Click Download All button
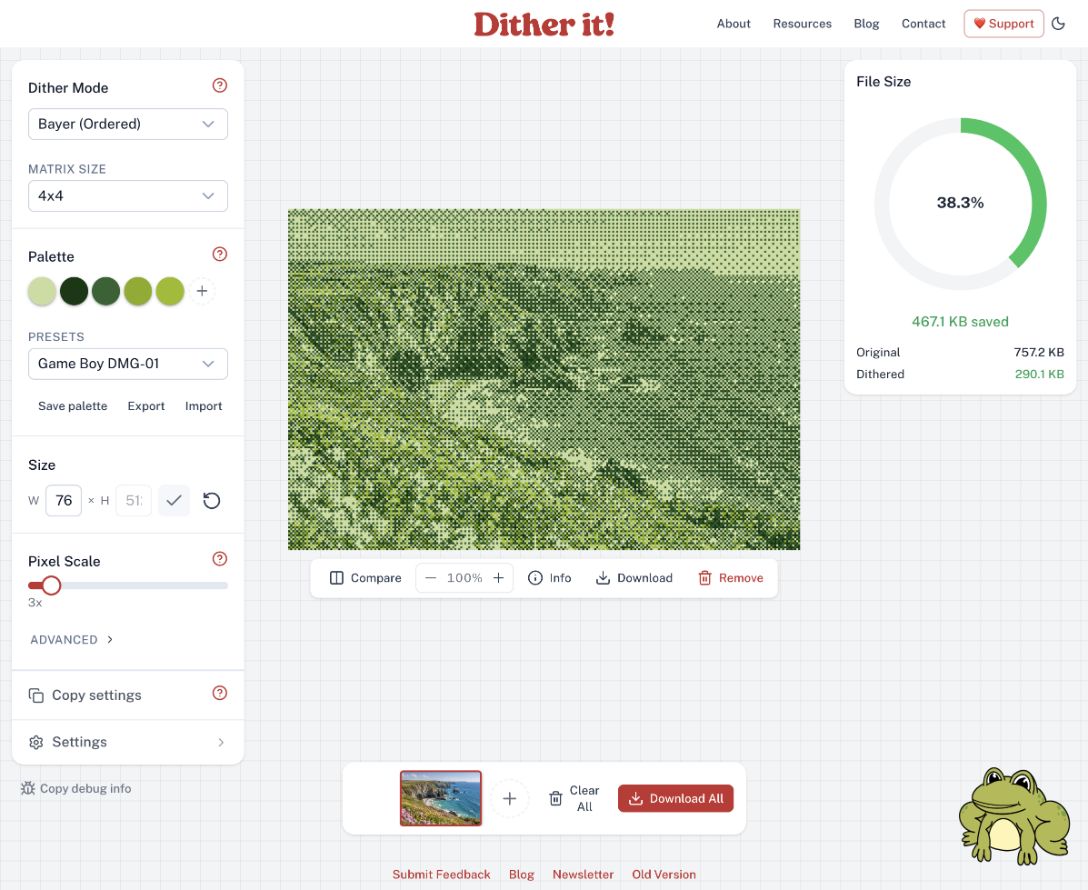 click(676, 798)
